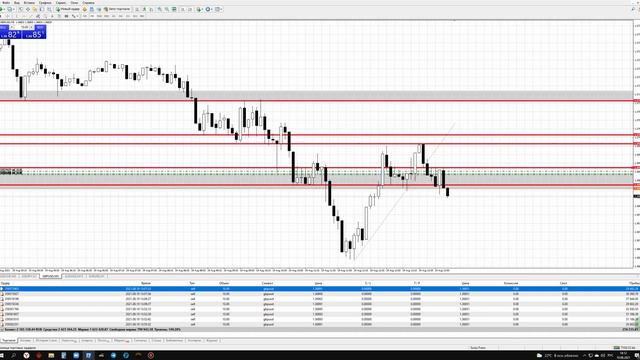Open the Активы terminal tab
Viewport: 640px width, 360px height.
(26, 340)
